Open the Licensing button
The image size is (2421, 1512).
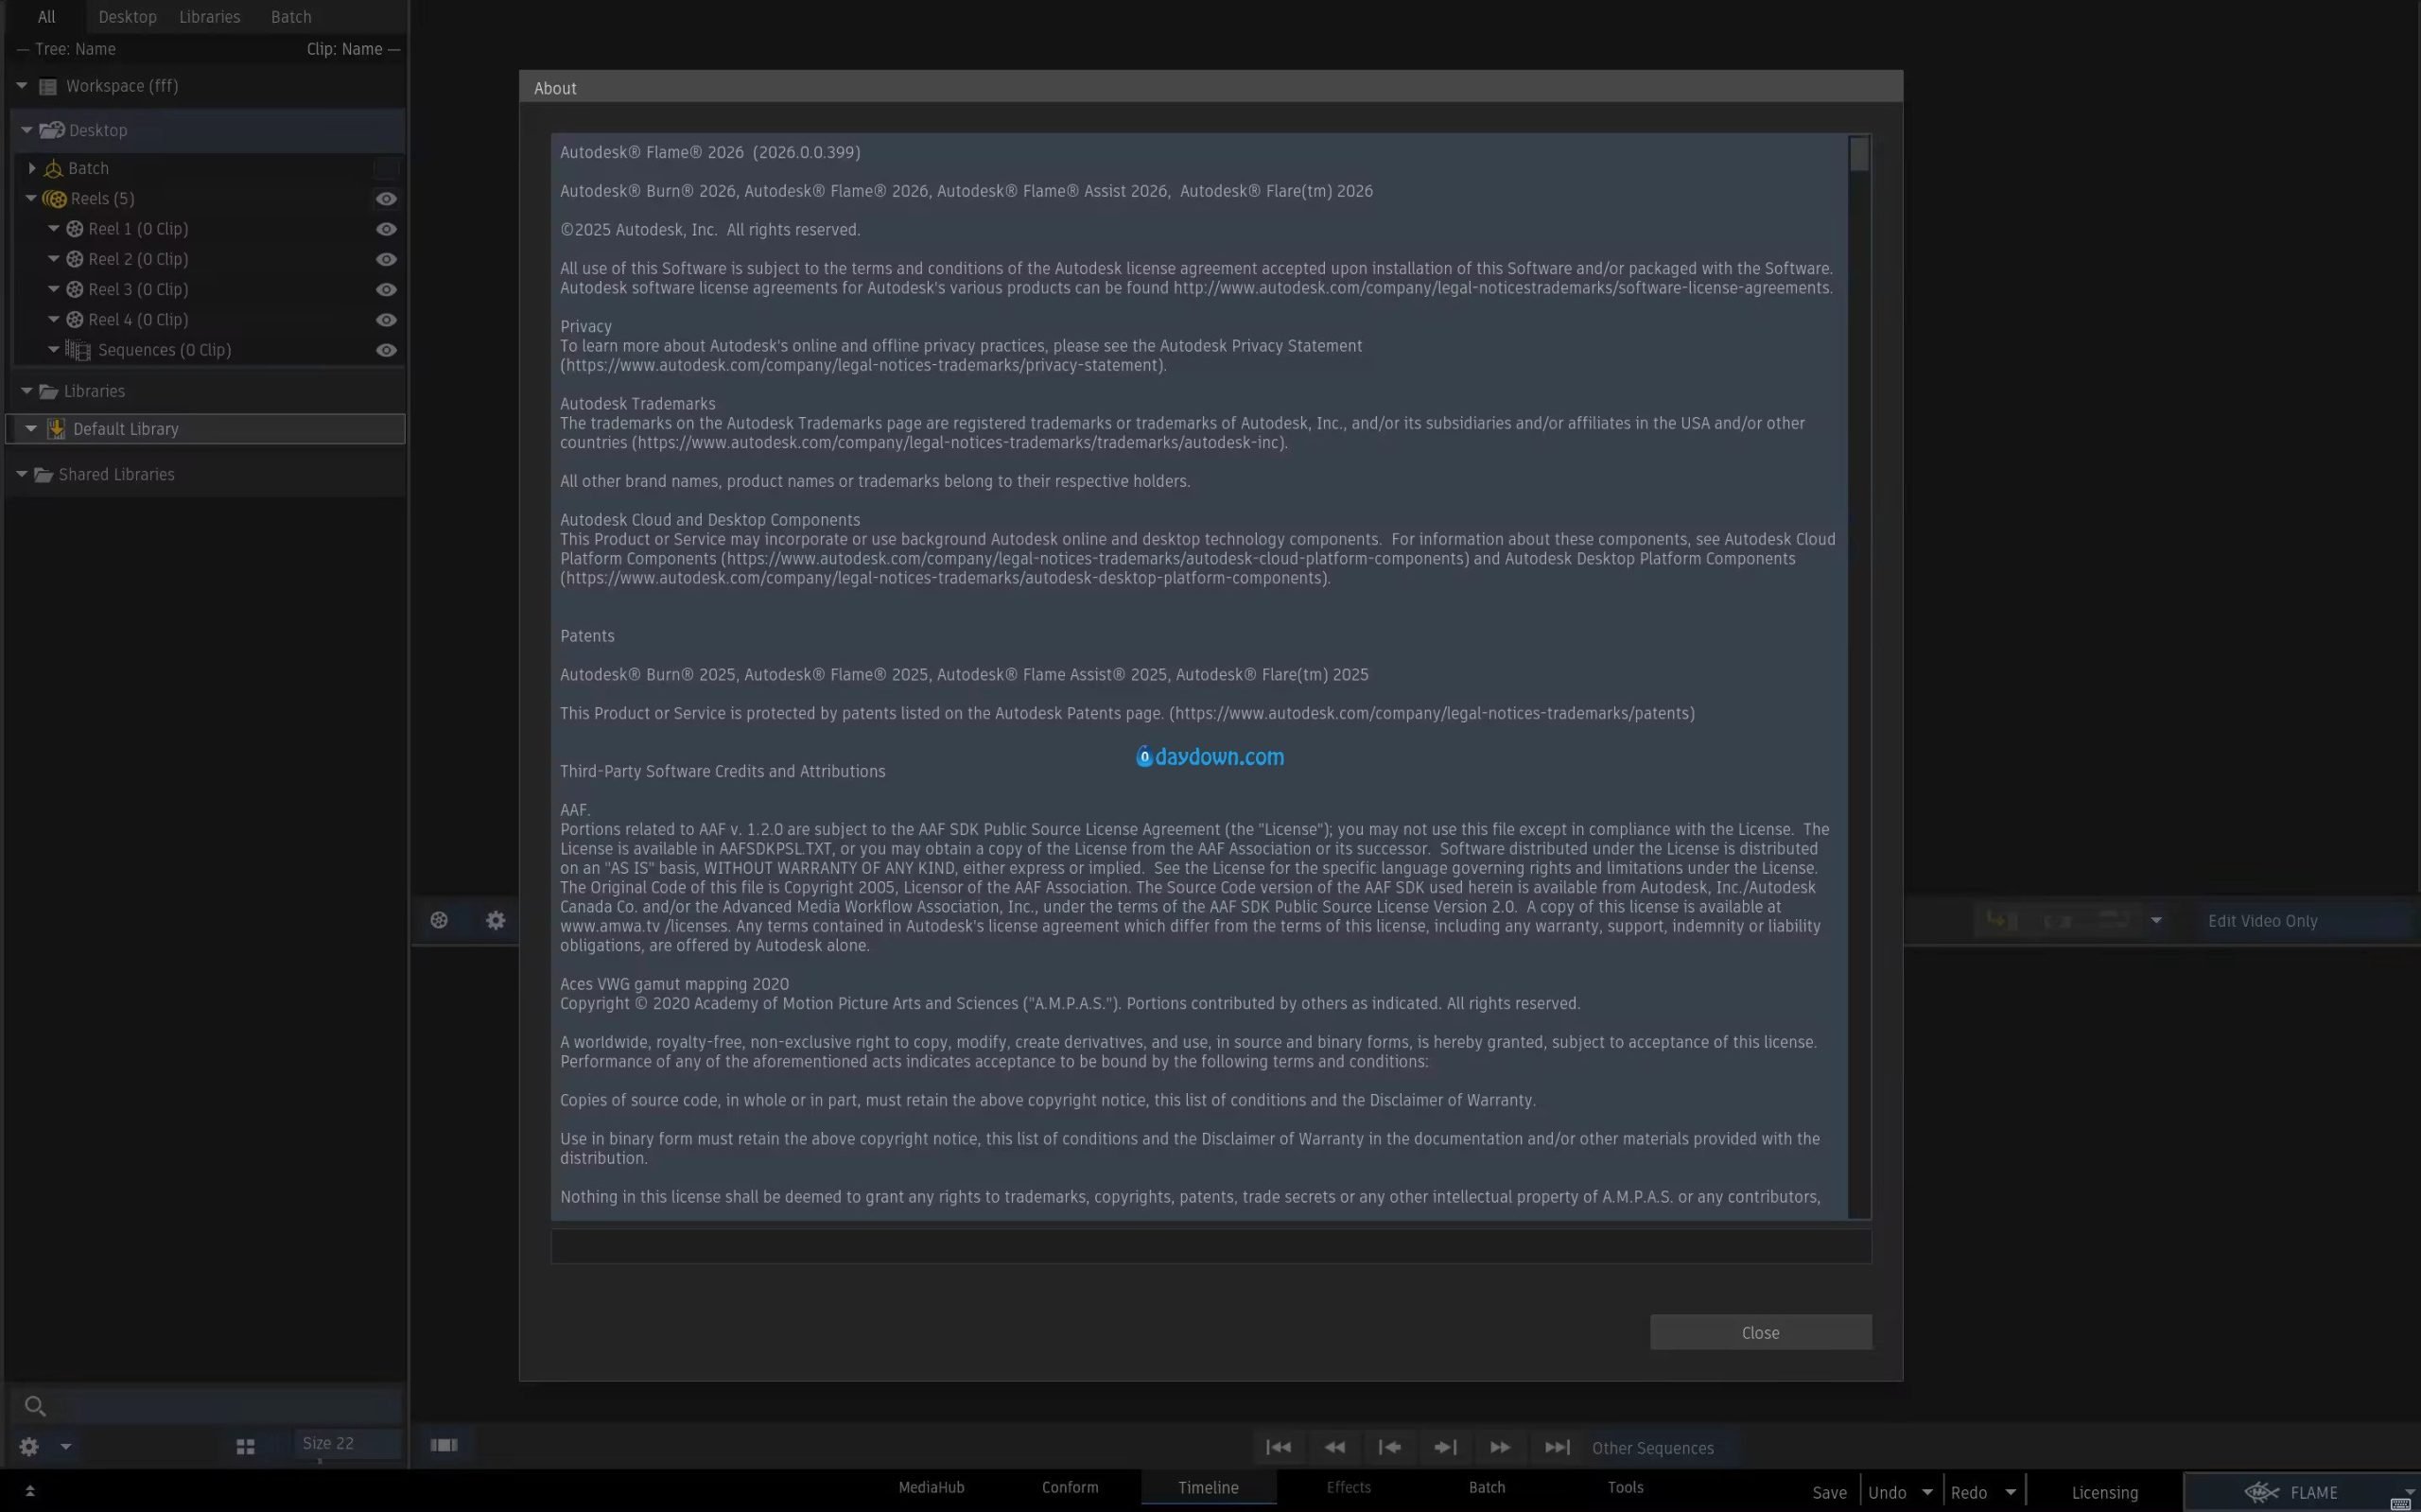[2104, 1492]
